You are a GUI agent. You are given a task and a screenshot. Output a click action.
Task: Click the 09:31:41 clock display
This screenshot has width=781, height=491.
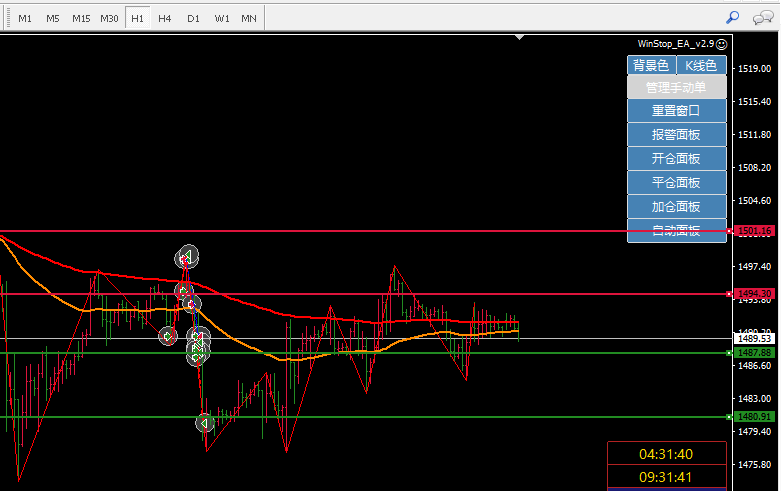pos(666,477)
